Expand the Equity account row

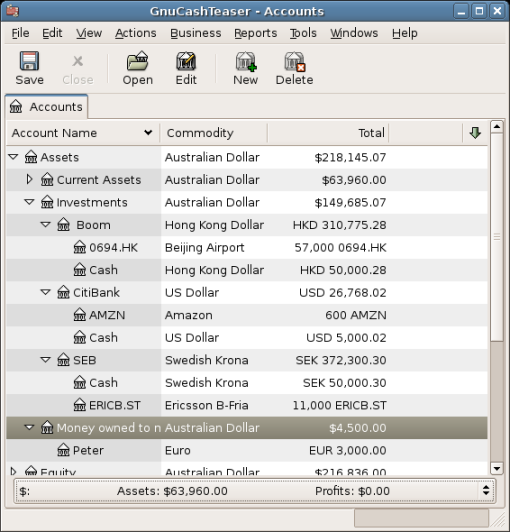13,471
